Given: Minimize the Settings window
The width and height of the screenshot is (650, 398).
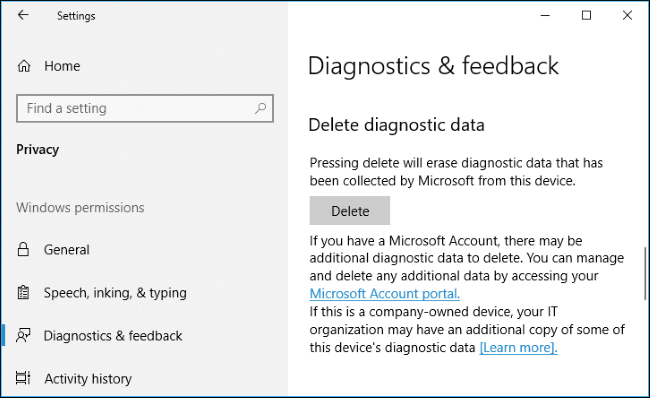Looking at the screenshot, I should tap(545, 15).
